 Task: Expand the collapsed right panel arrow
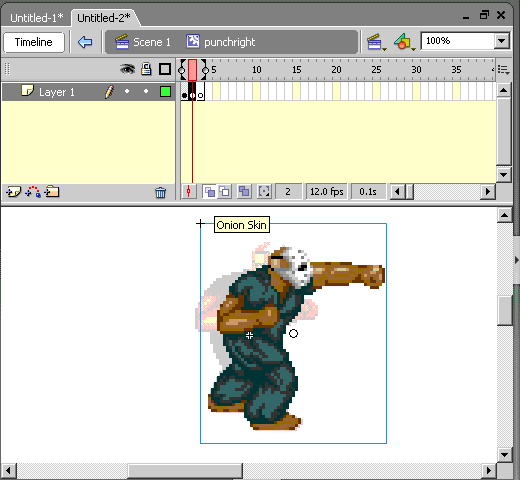click(517, 260)
